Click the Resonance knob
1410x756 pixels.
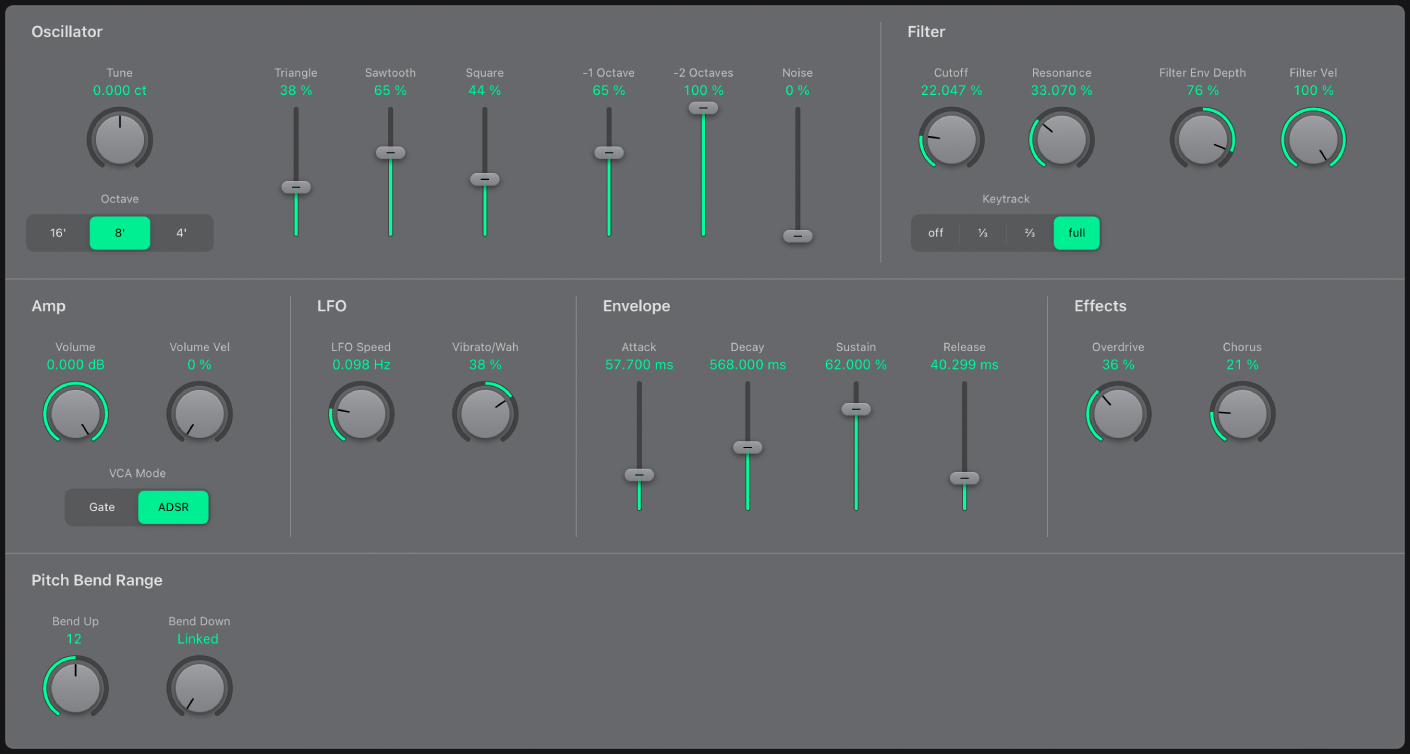[1061, 139]
